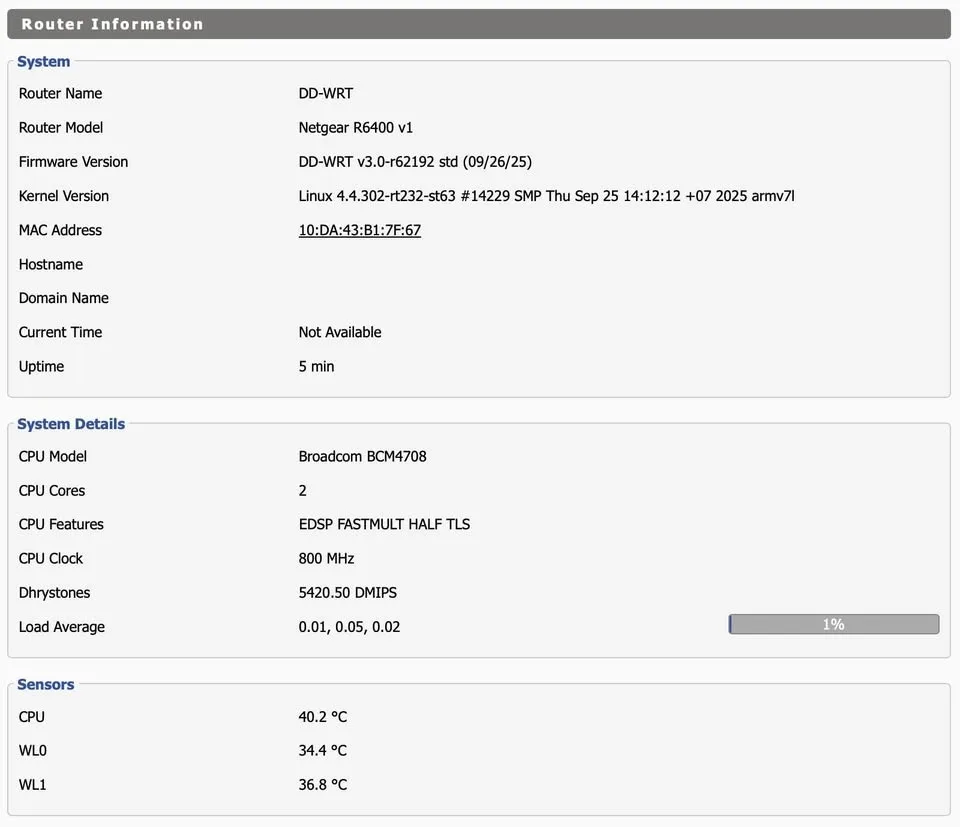
Task: Click the Firmware Version DD-WRT v3.0 text
Action: point(414,161)
